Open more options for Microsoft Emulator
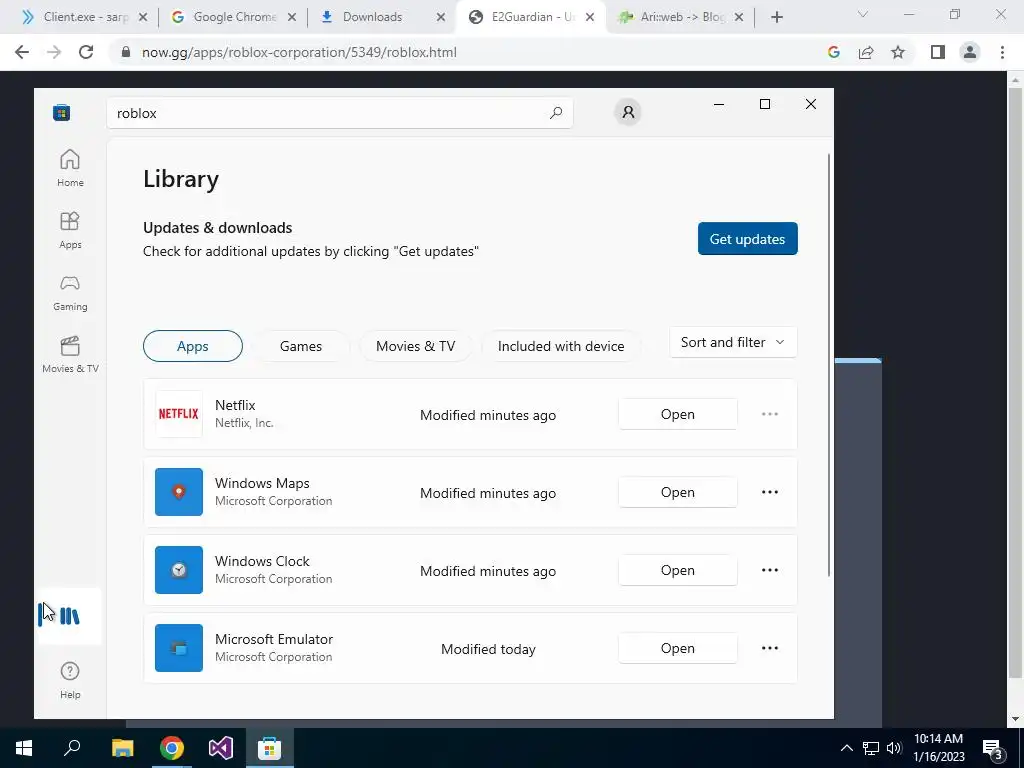This screenshot has width=1024, height=768. tap(770, 648)
